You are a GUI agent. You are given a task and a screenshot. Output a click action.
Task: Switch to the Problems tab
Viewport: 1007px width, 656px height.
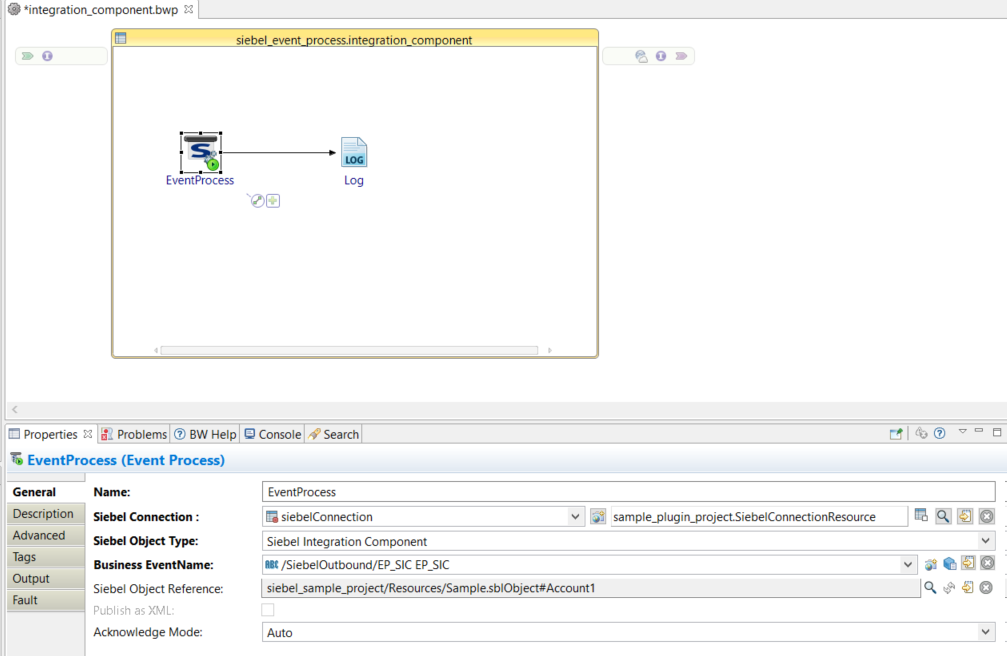coord(134,434)
